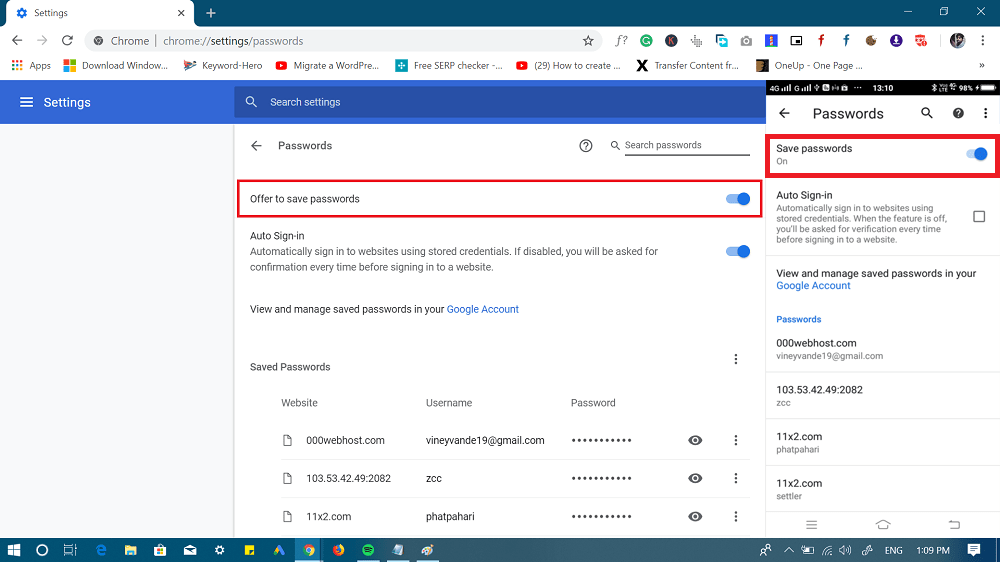This screenshot has width=1000, height=562.
Task: Open the camera screenshot extension icon
Action: click(x=746, y=41)
